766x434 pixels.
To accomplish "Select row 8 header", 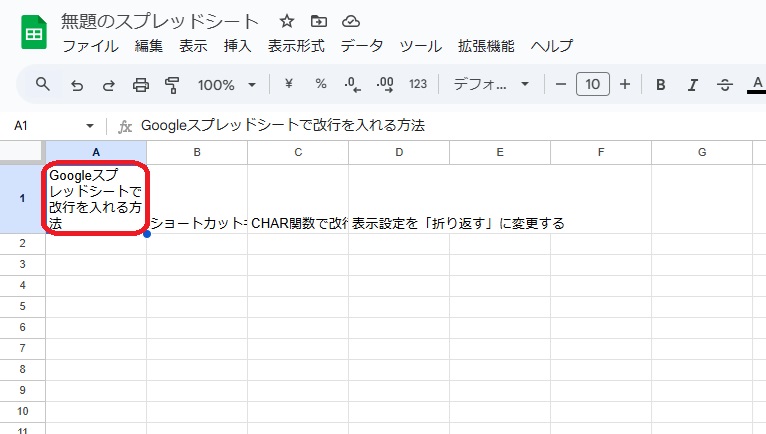I will pos(22,369).
